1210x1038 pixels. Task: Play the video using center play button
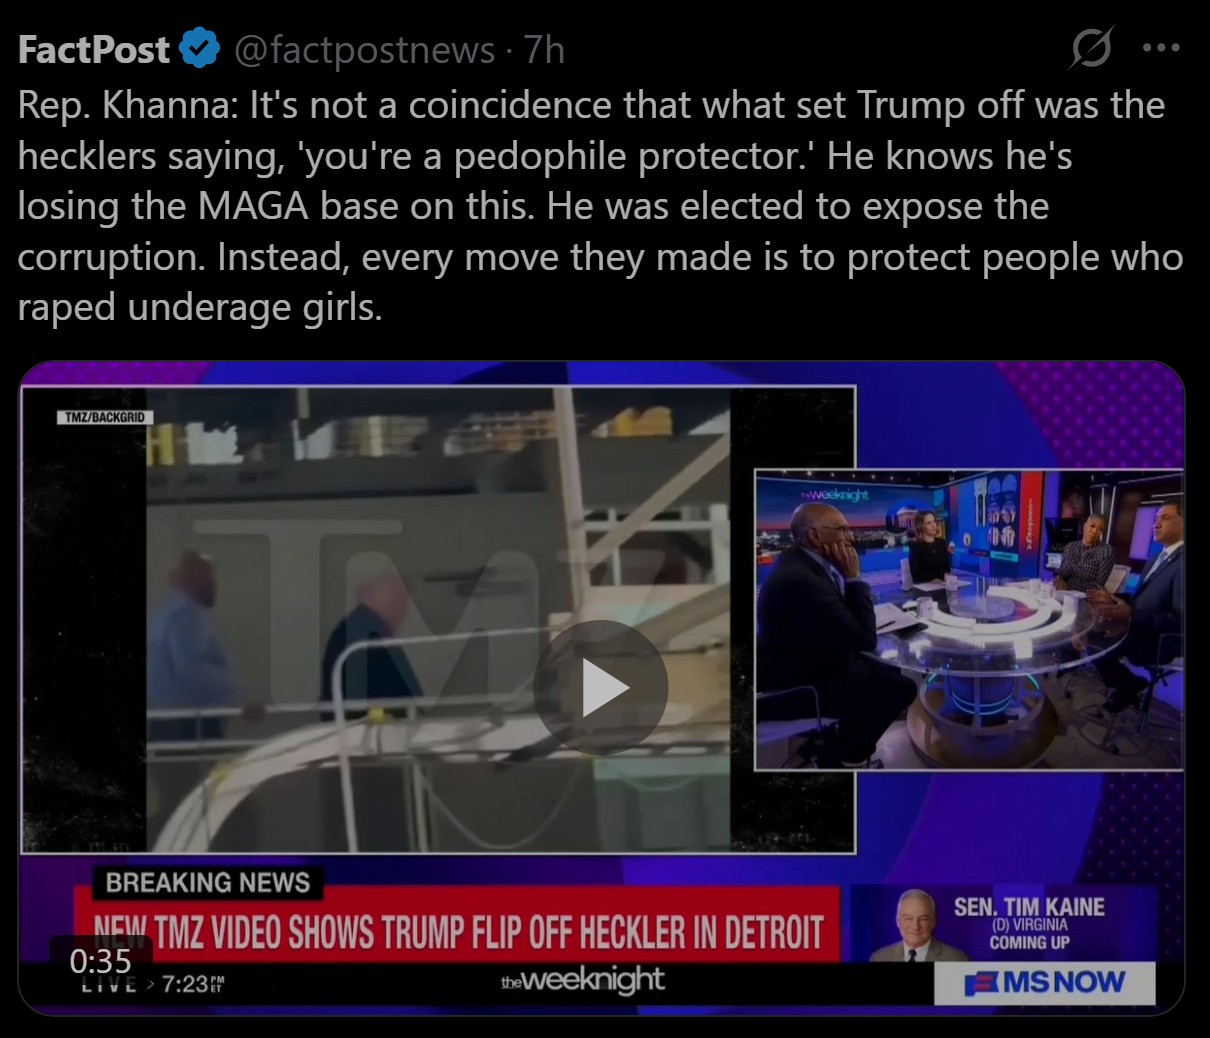coord(601,687)
